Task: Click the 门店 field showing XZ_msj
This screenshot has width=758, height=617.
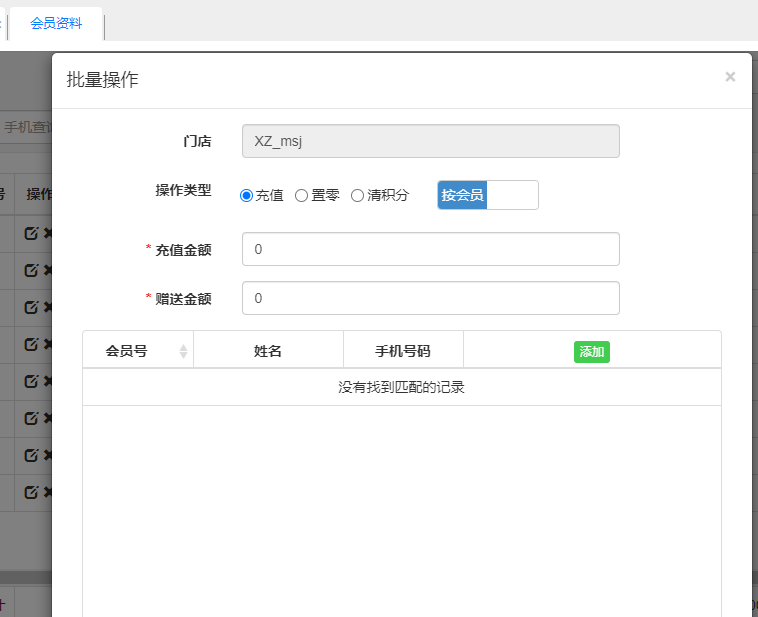Action: click(430, 141)
